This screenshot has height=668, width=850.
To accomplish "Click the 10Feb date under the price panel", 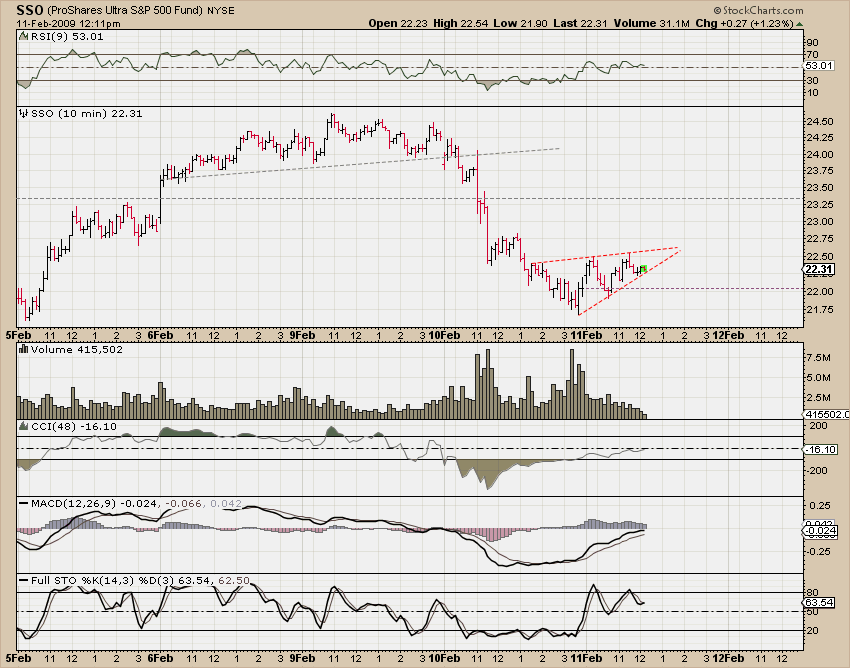I will click(x=444, y=335).
